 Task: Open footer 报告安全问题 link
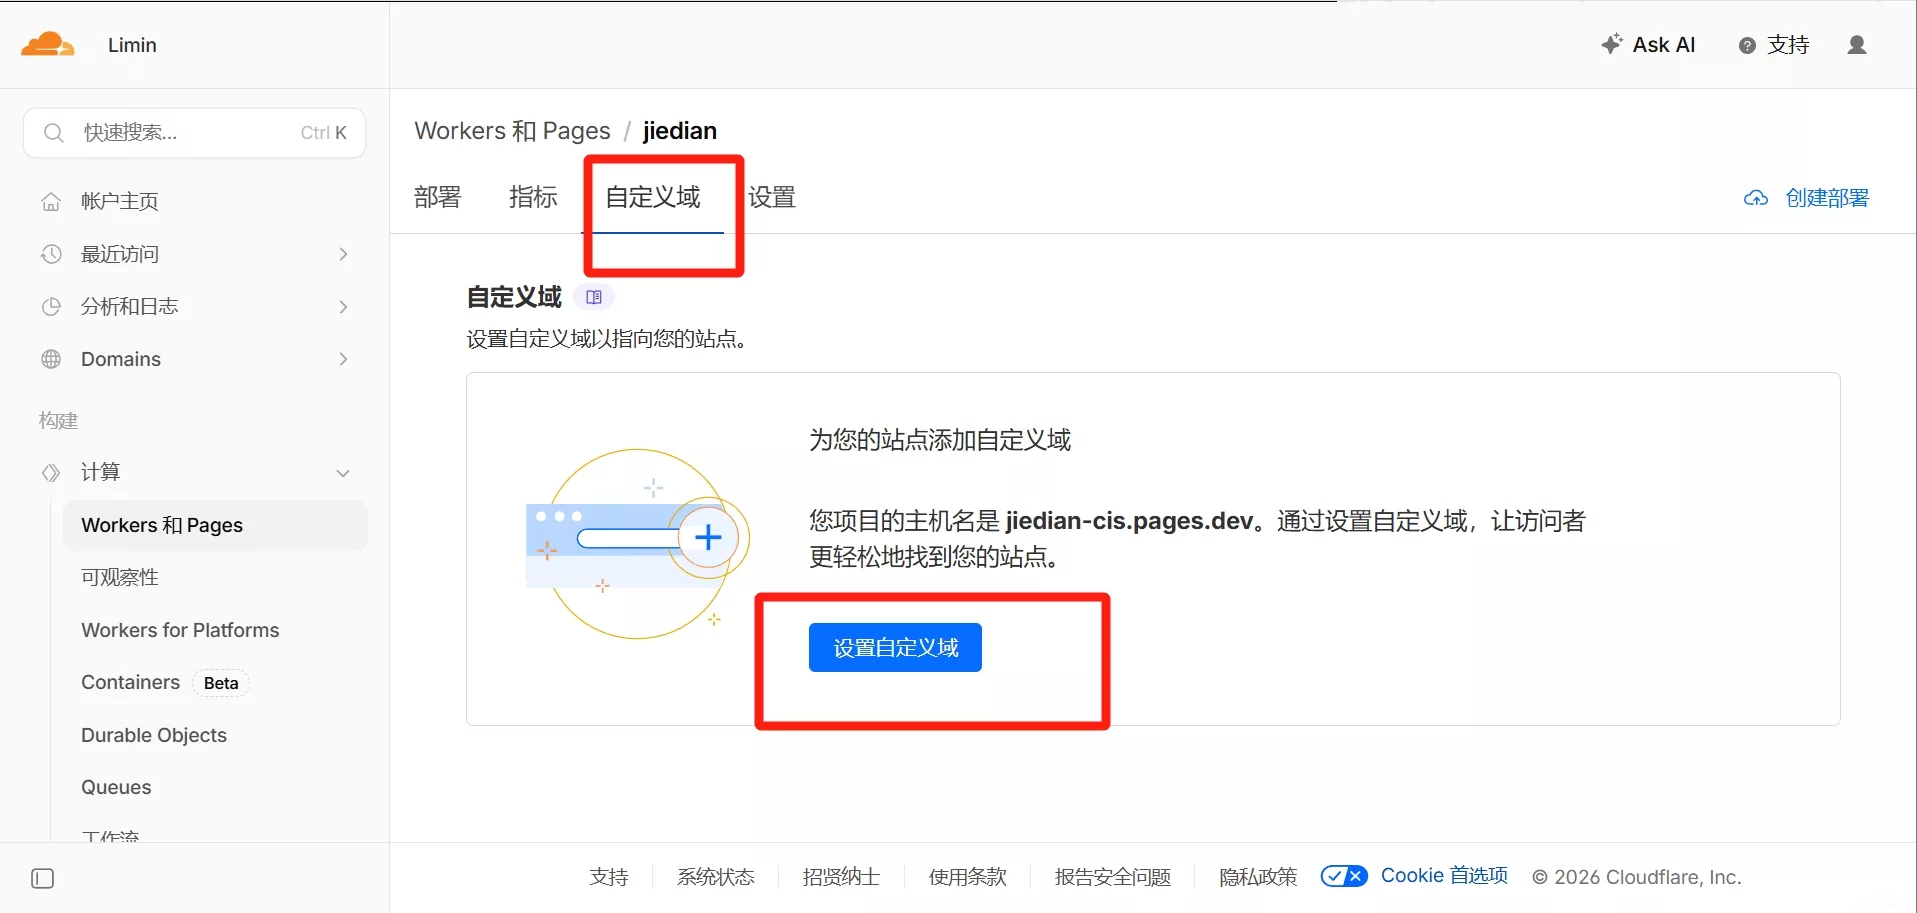1113,877
